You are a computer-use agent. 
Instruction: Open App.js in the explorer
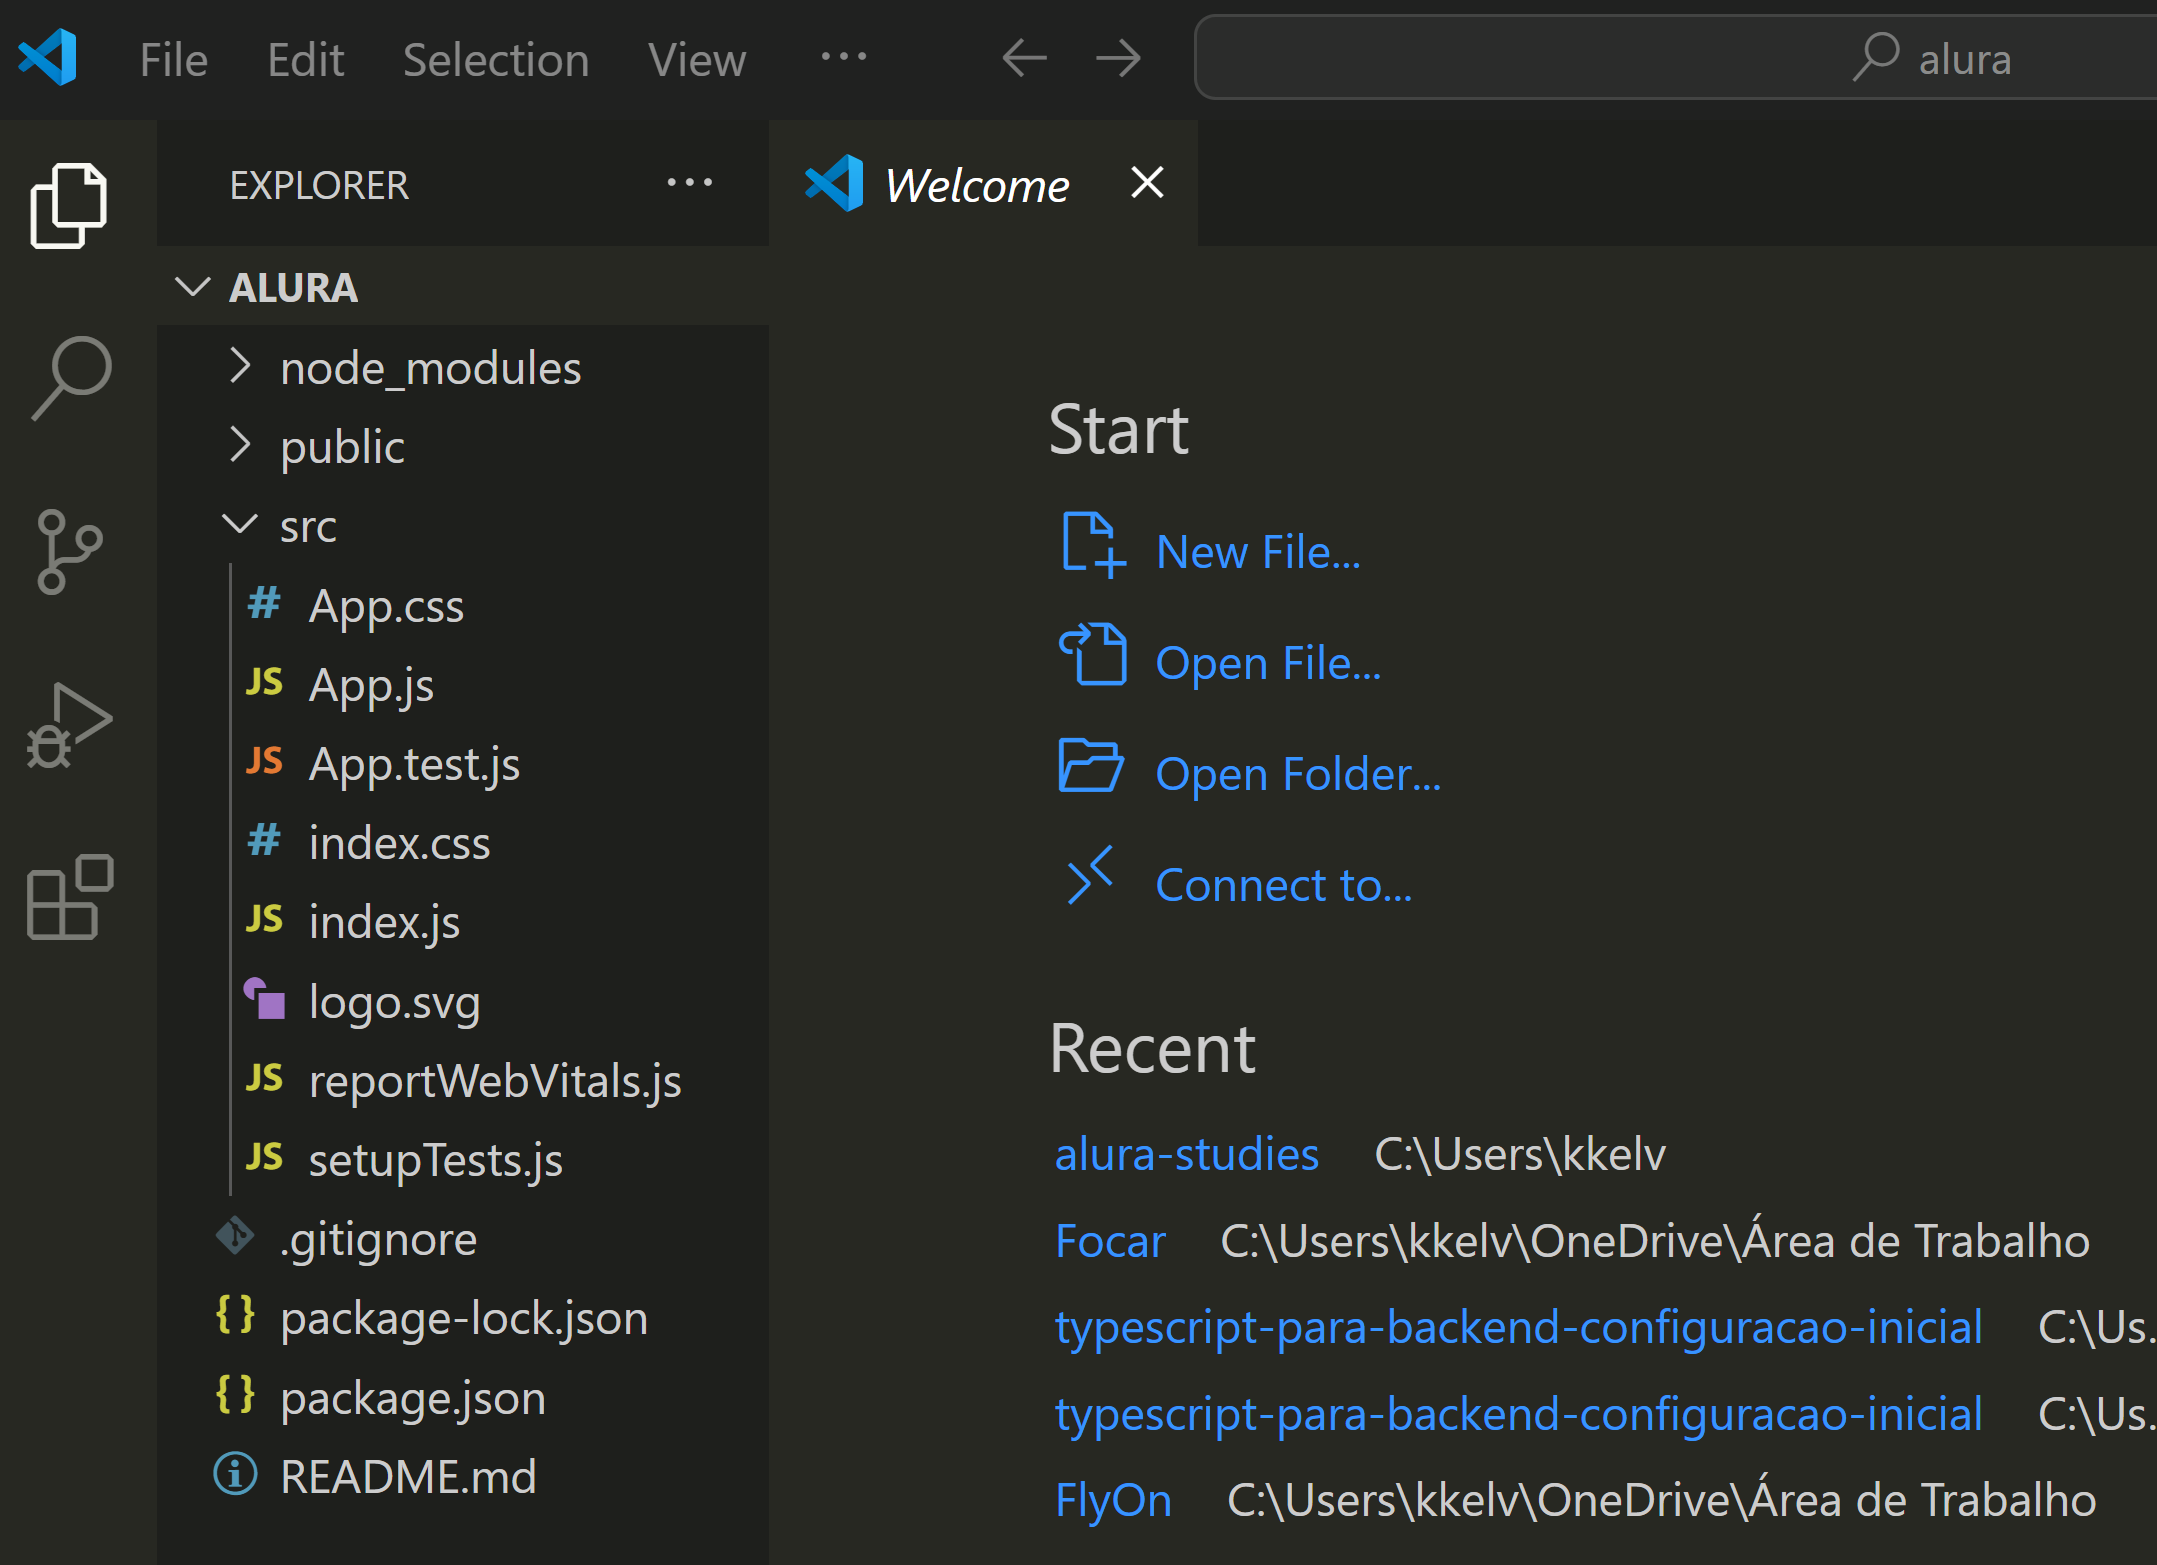coord(371,684)
